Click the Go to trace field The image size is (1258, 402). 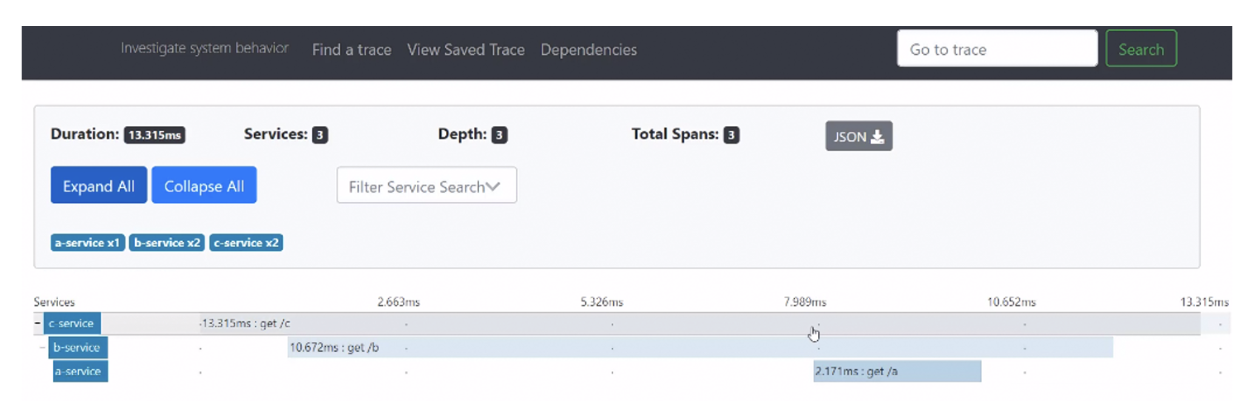coord(996,49)
